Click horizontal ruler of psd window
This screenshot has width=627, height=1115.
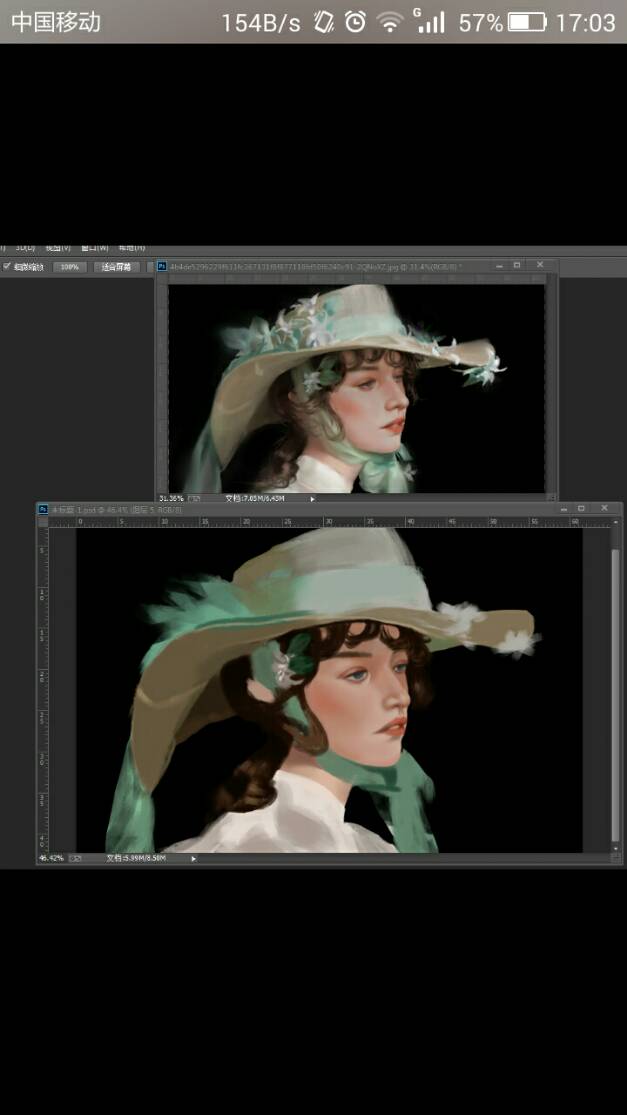[x=329, y=522]
